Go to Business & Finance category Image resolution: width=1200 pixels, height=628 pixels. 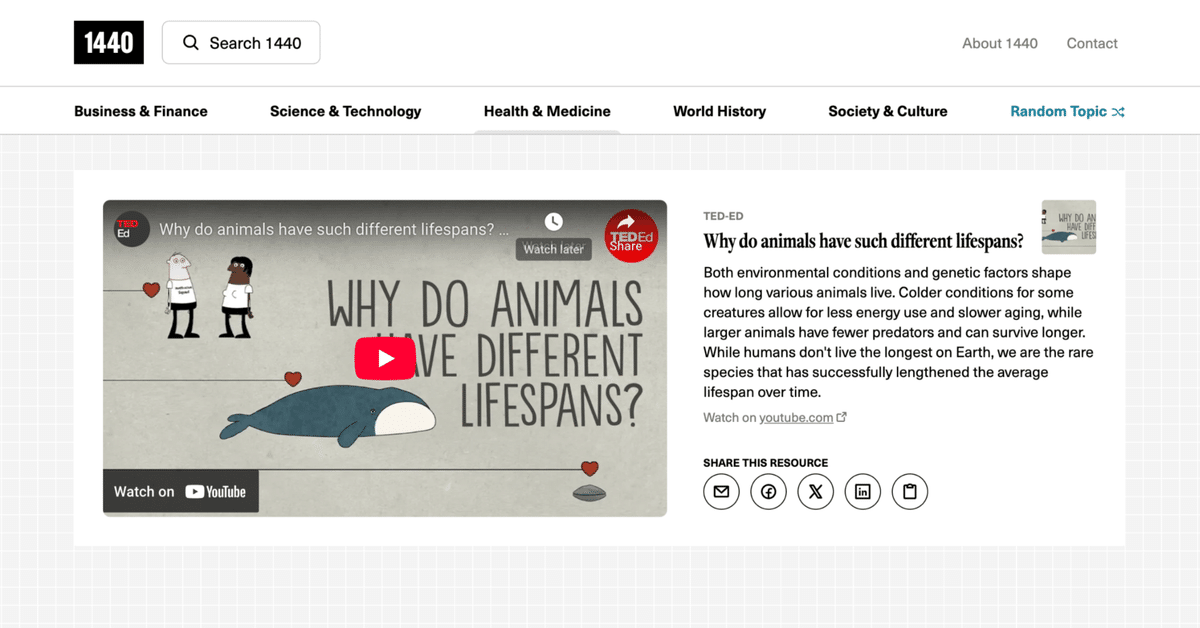tap(141, 111)
